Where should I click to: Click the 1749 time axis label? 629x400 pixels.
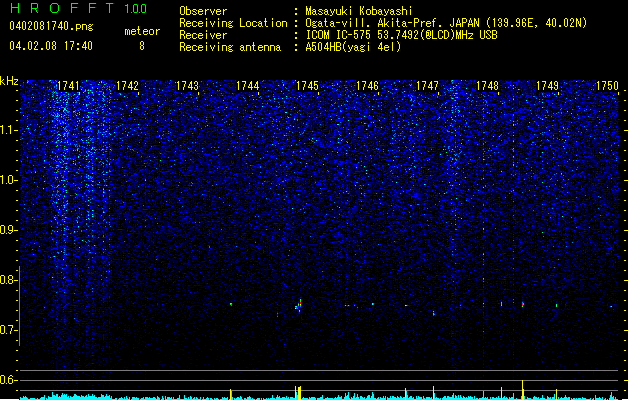[x=548, y=86]
